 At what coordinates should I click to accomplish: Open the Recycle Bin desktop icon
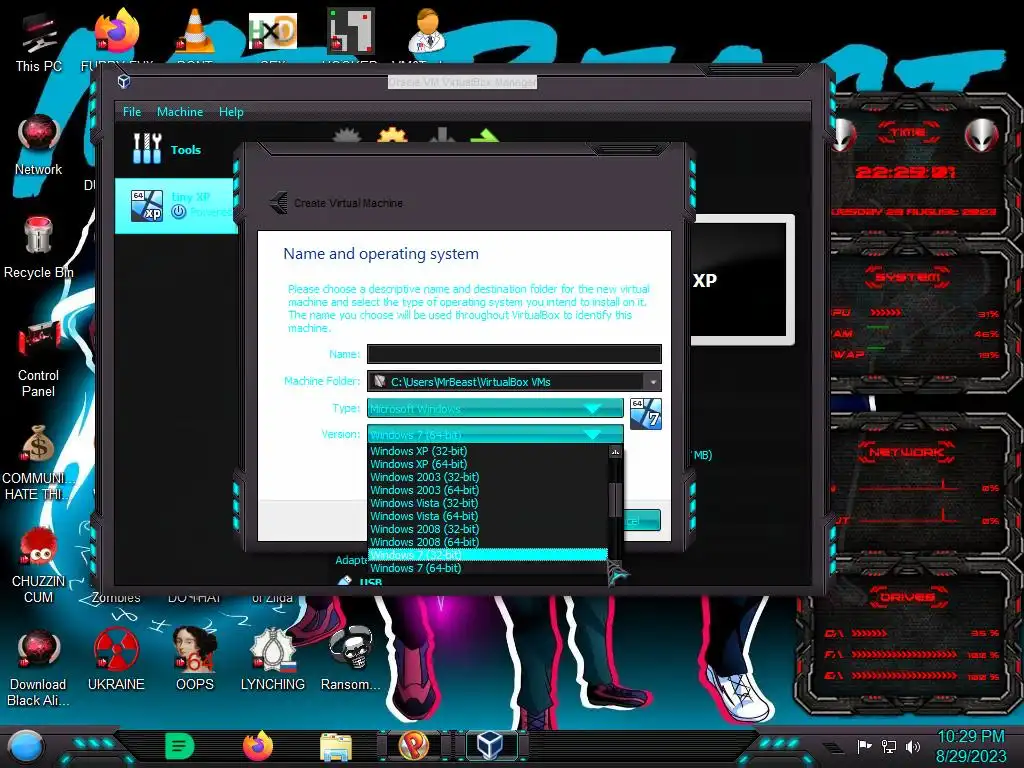39,247
